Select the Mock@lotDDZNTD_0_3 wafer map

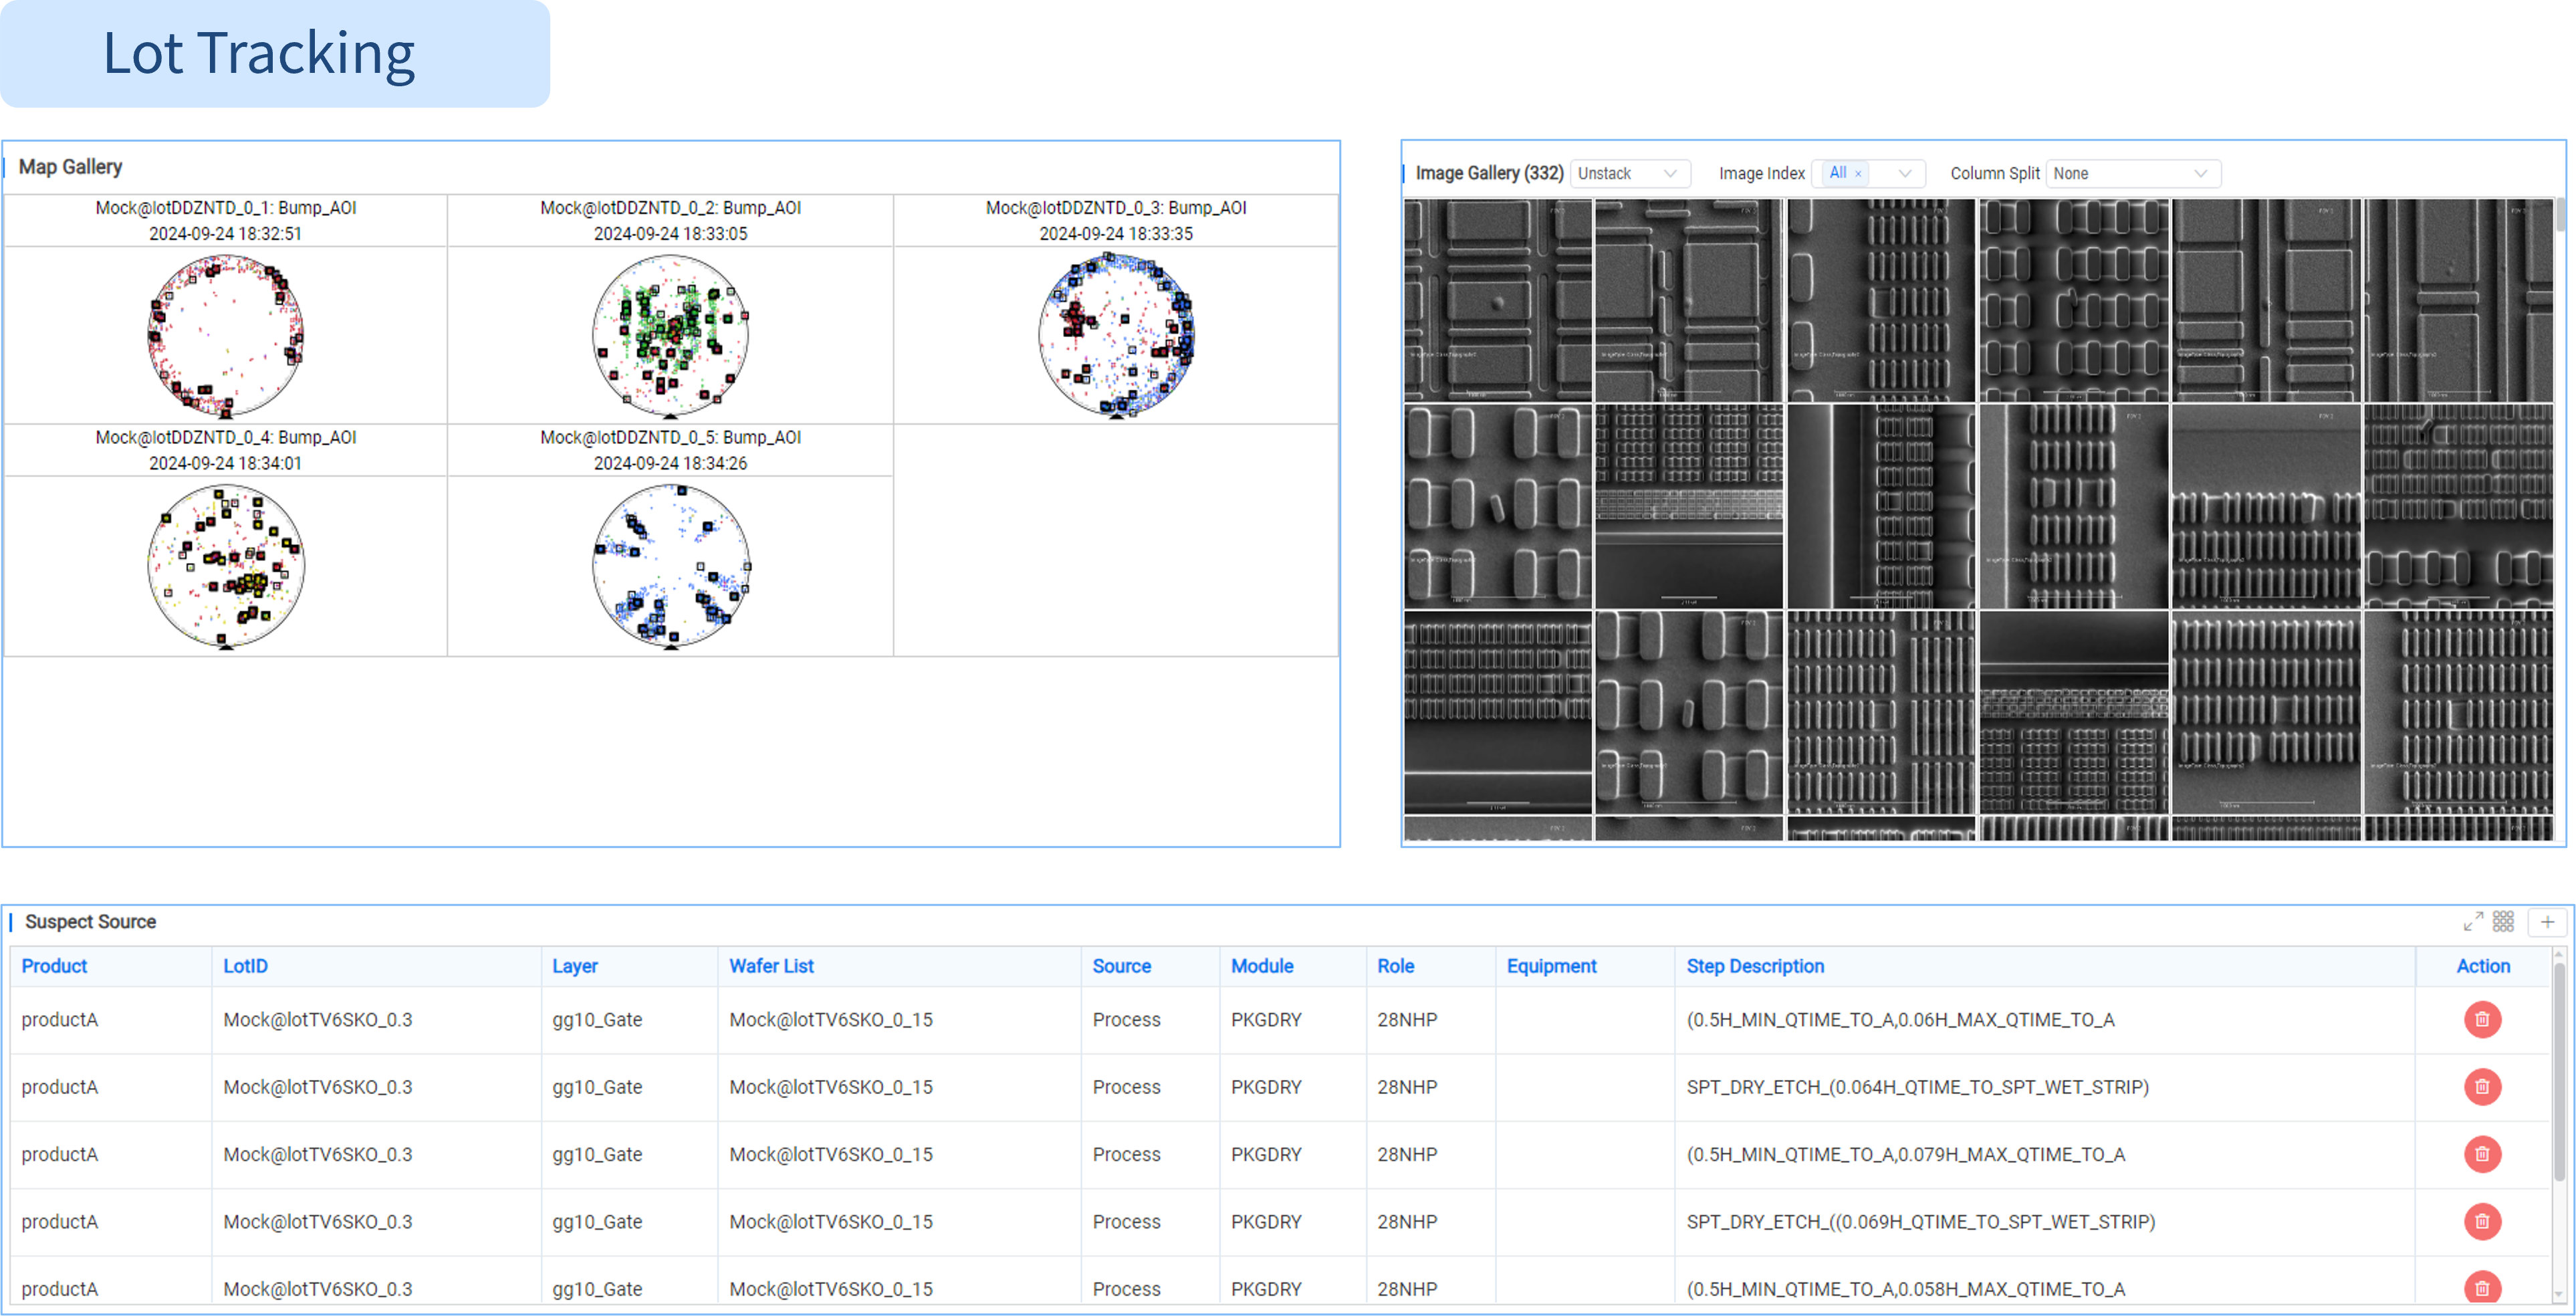[x=1116, y=335]
